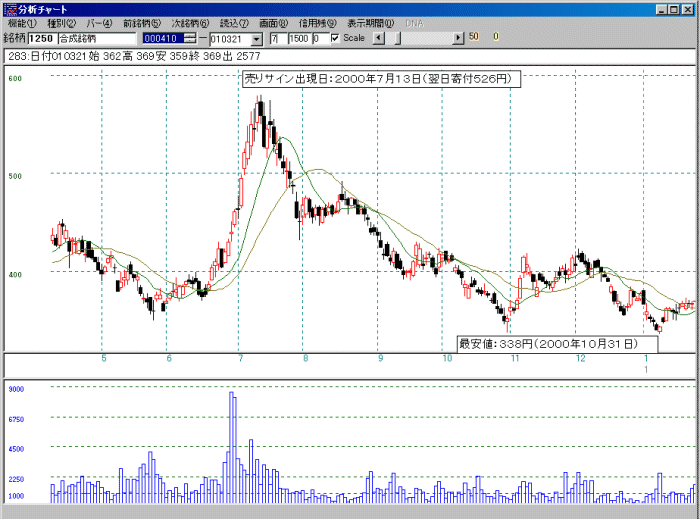Click the right arrow of Scale scrollbar
Screen dimensions: 700x519
[459, 38]
